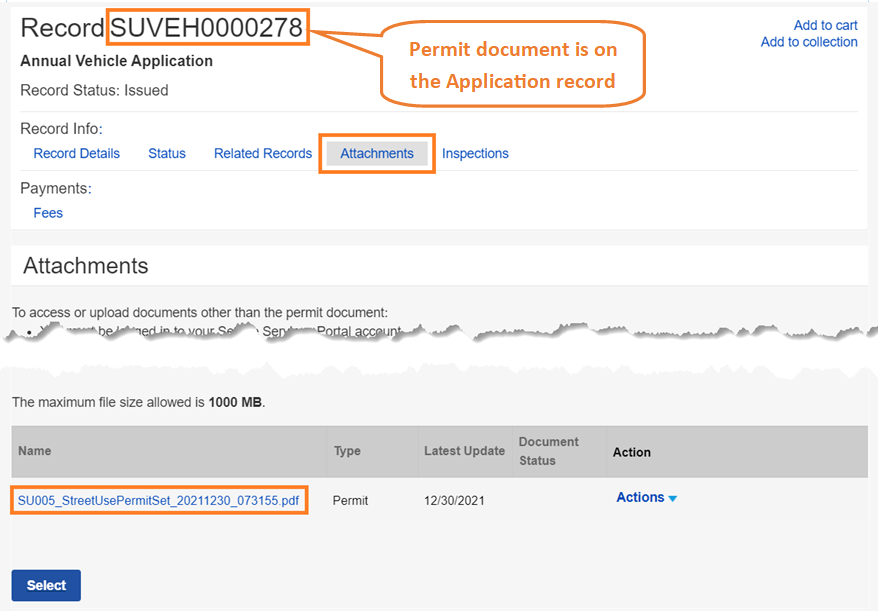Go to the Inspections tab

pyautogui.click(x=475, y=153)
